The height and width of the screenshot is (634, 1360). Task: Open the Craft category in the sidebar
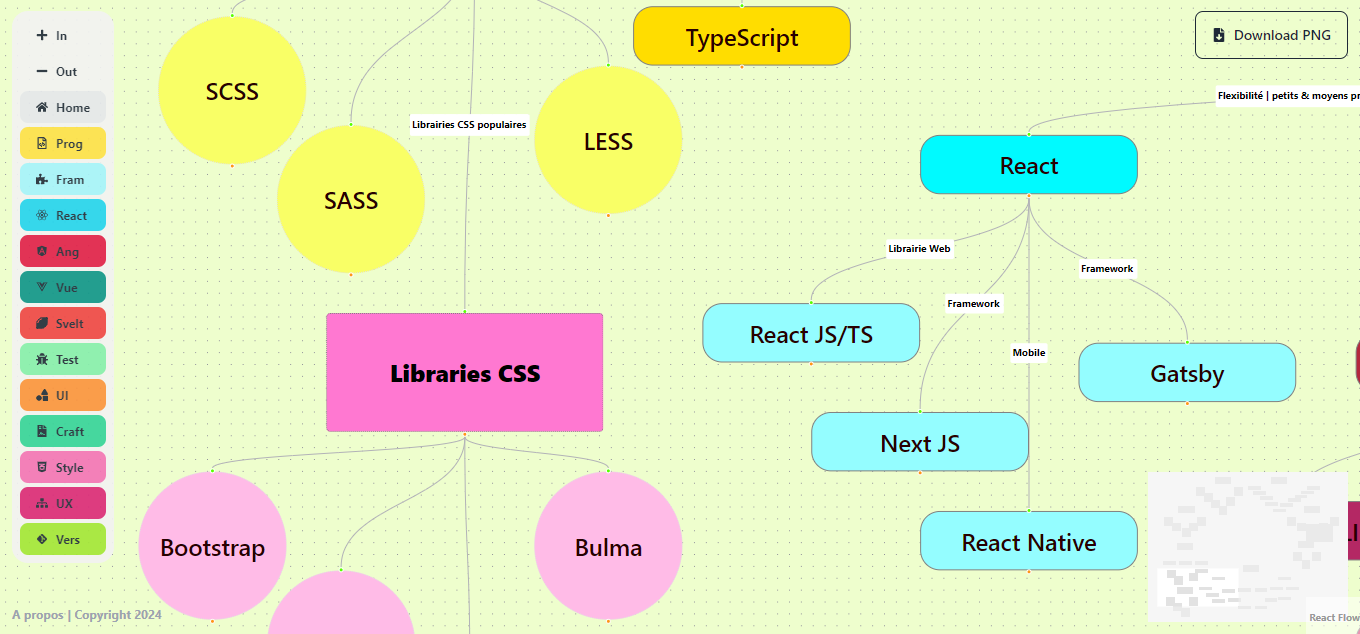point(62,431)
